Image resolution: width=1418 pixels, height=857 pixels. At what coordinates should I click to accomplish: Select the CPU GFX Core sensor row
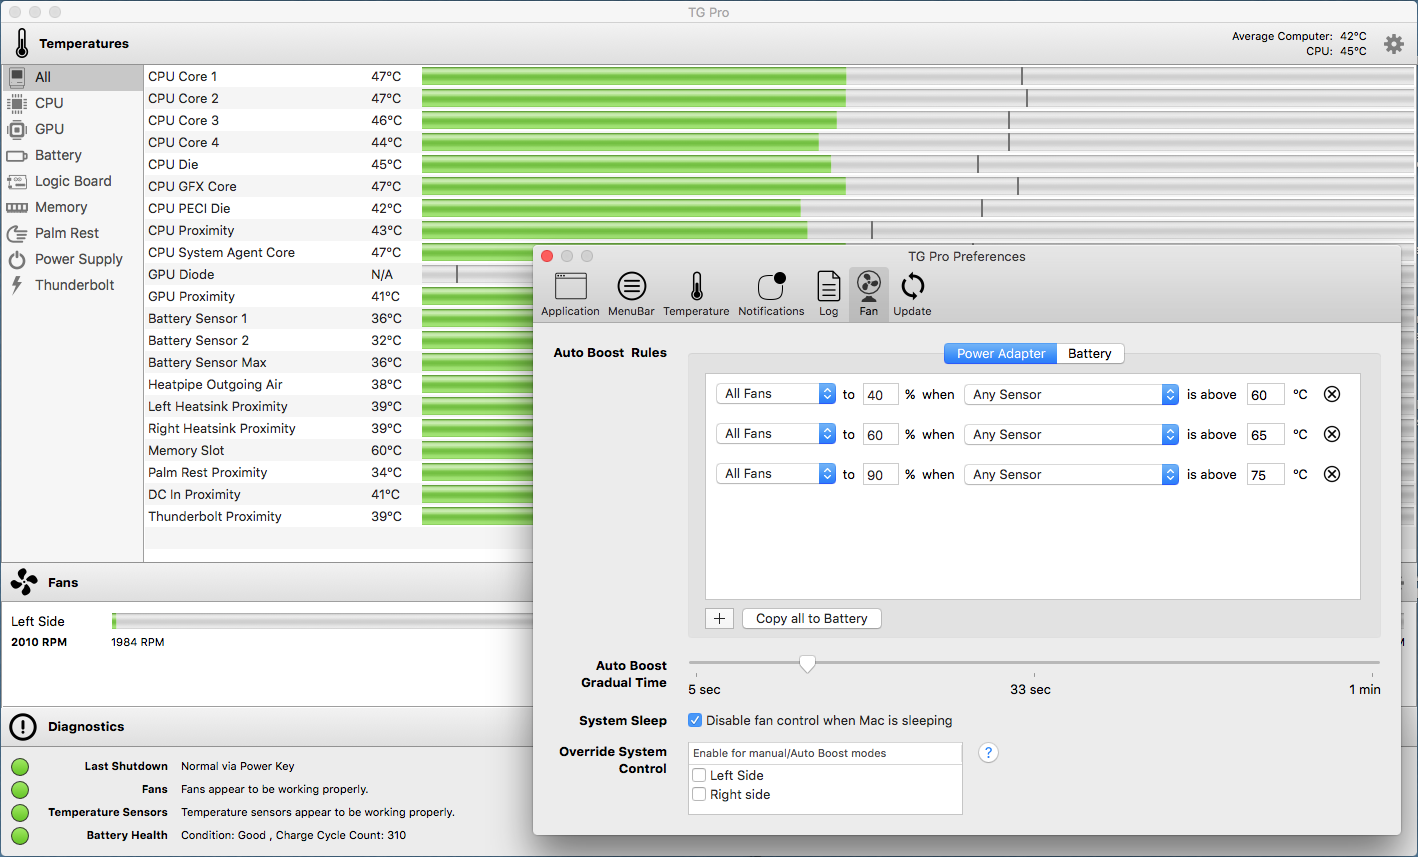point(780,186)
